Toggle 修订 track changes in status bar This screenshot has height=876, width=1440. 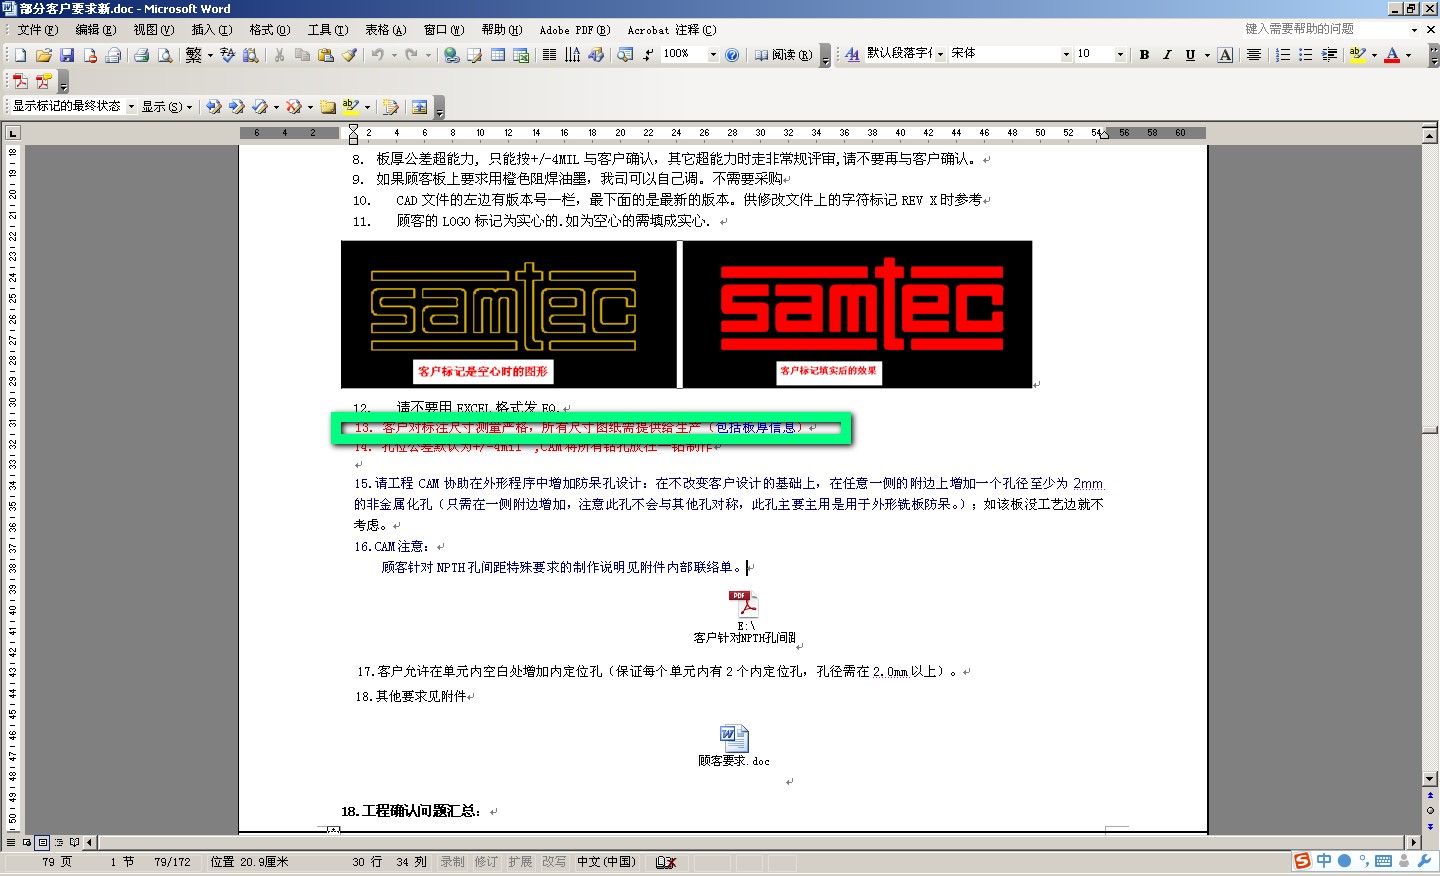click(486, 862)
